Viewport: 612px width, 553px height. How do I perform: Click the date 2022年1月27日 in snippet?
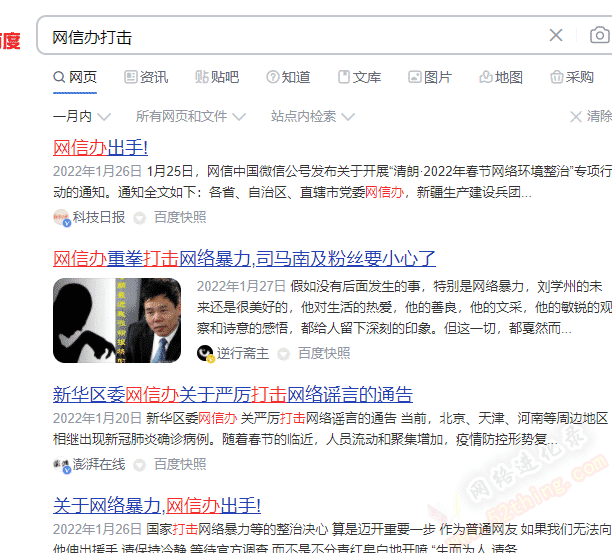tap(241, 286)
